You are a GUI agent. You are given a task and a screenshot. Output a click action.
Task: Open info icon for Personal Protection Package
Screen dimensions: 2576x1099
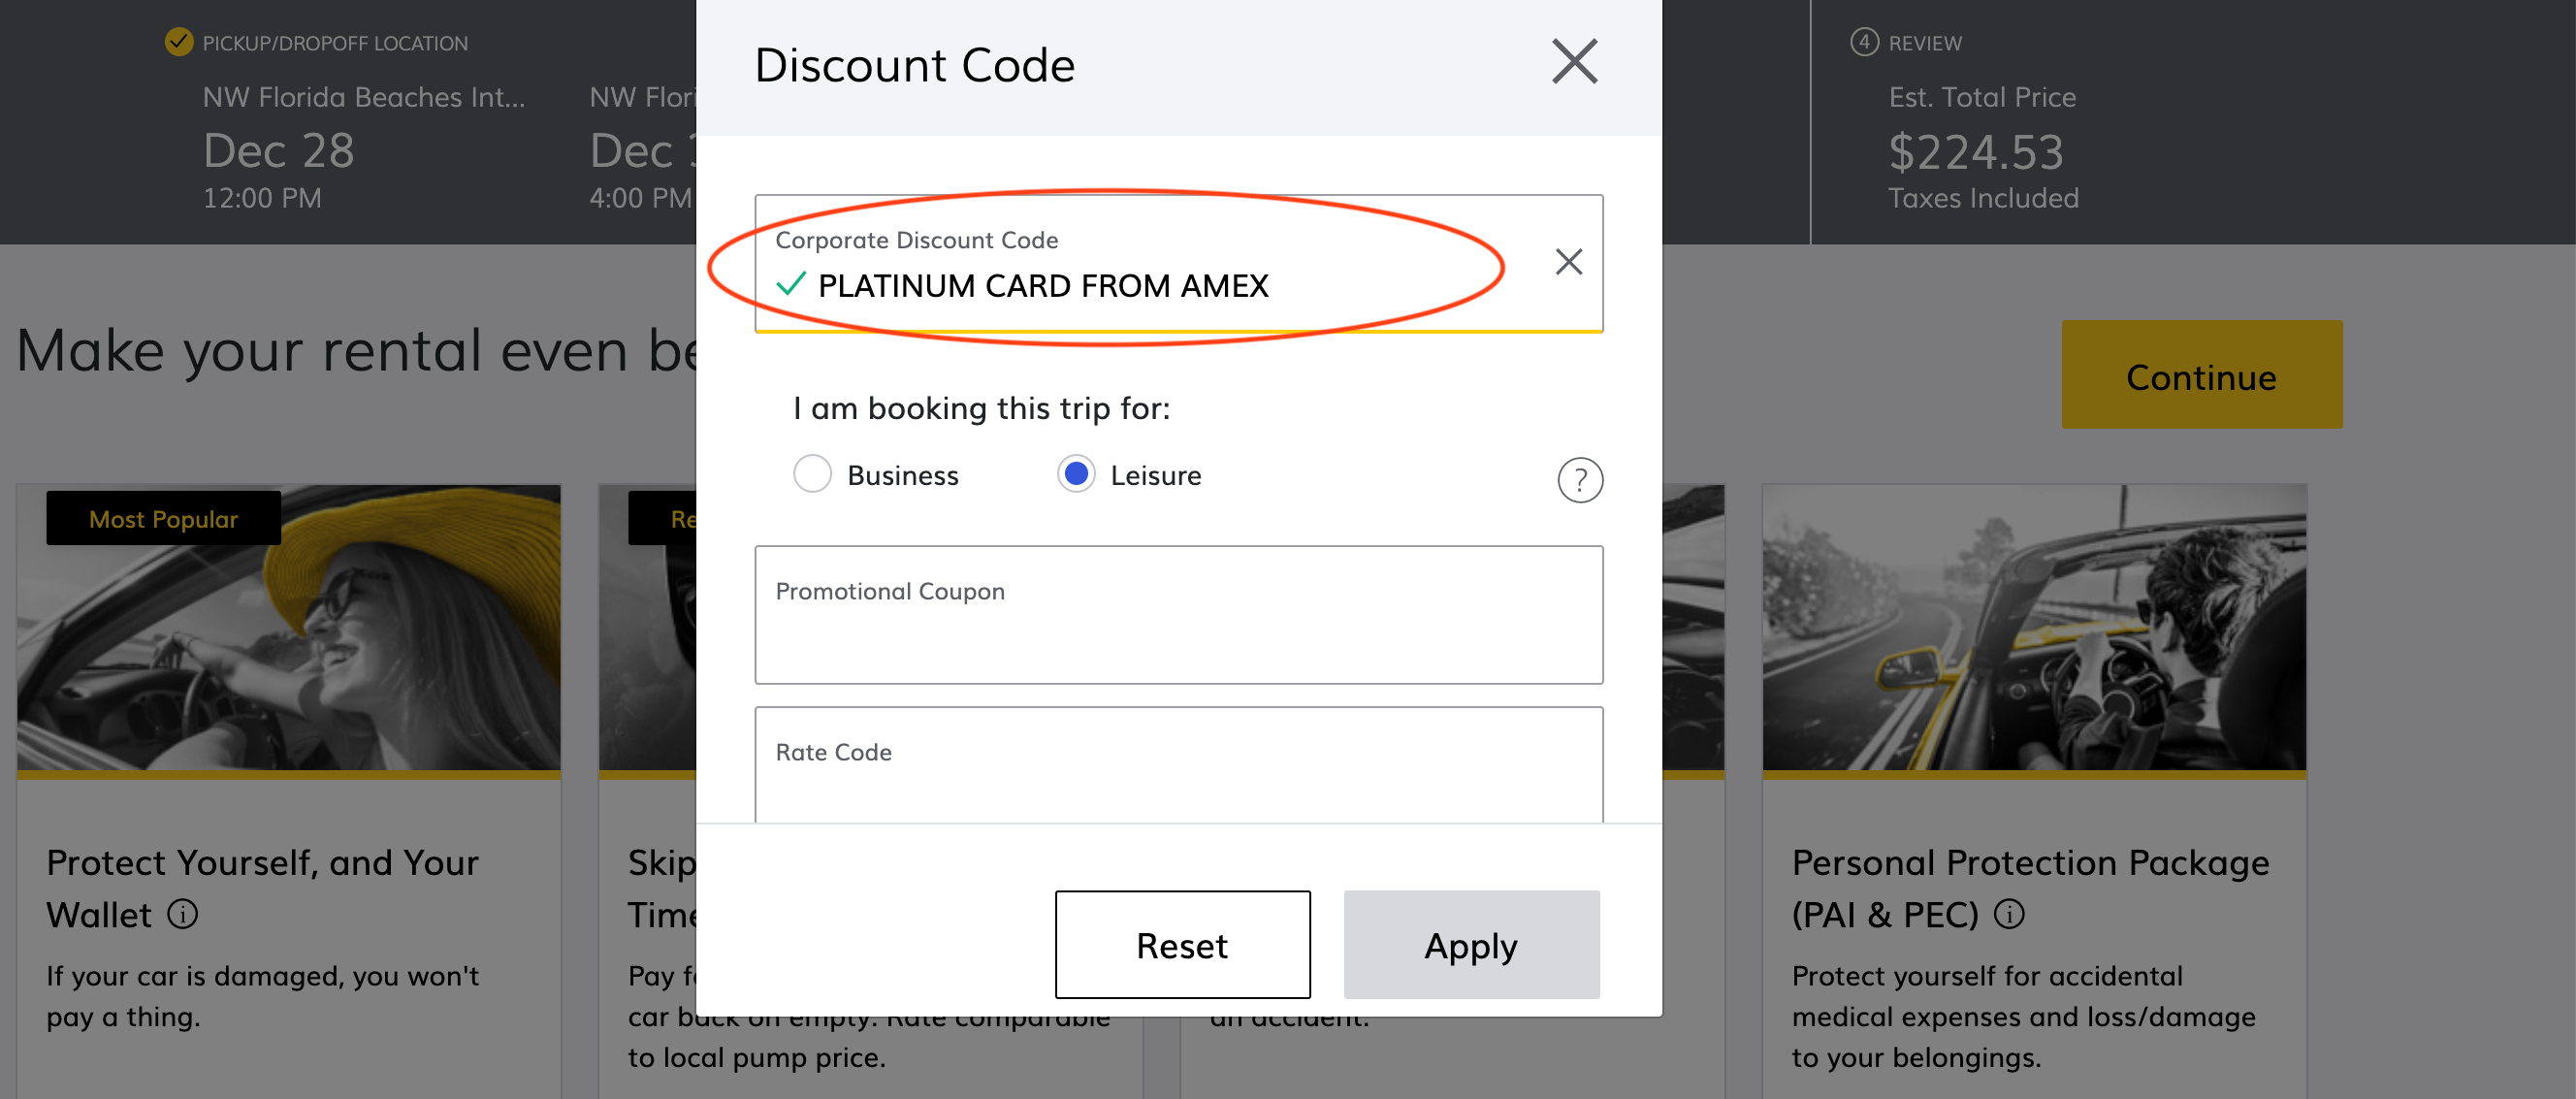[x=2009, y=914]
